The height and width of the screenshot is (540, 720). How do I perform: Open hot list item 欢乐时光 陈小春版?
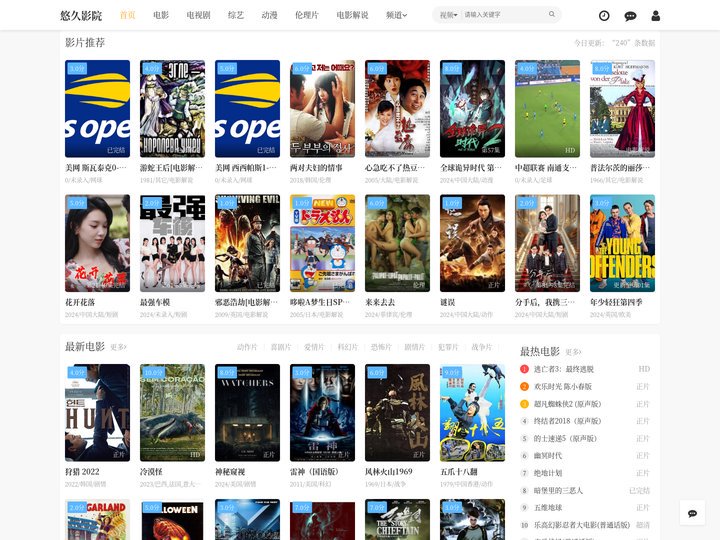tap(562, 387)
